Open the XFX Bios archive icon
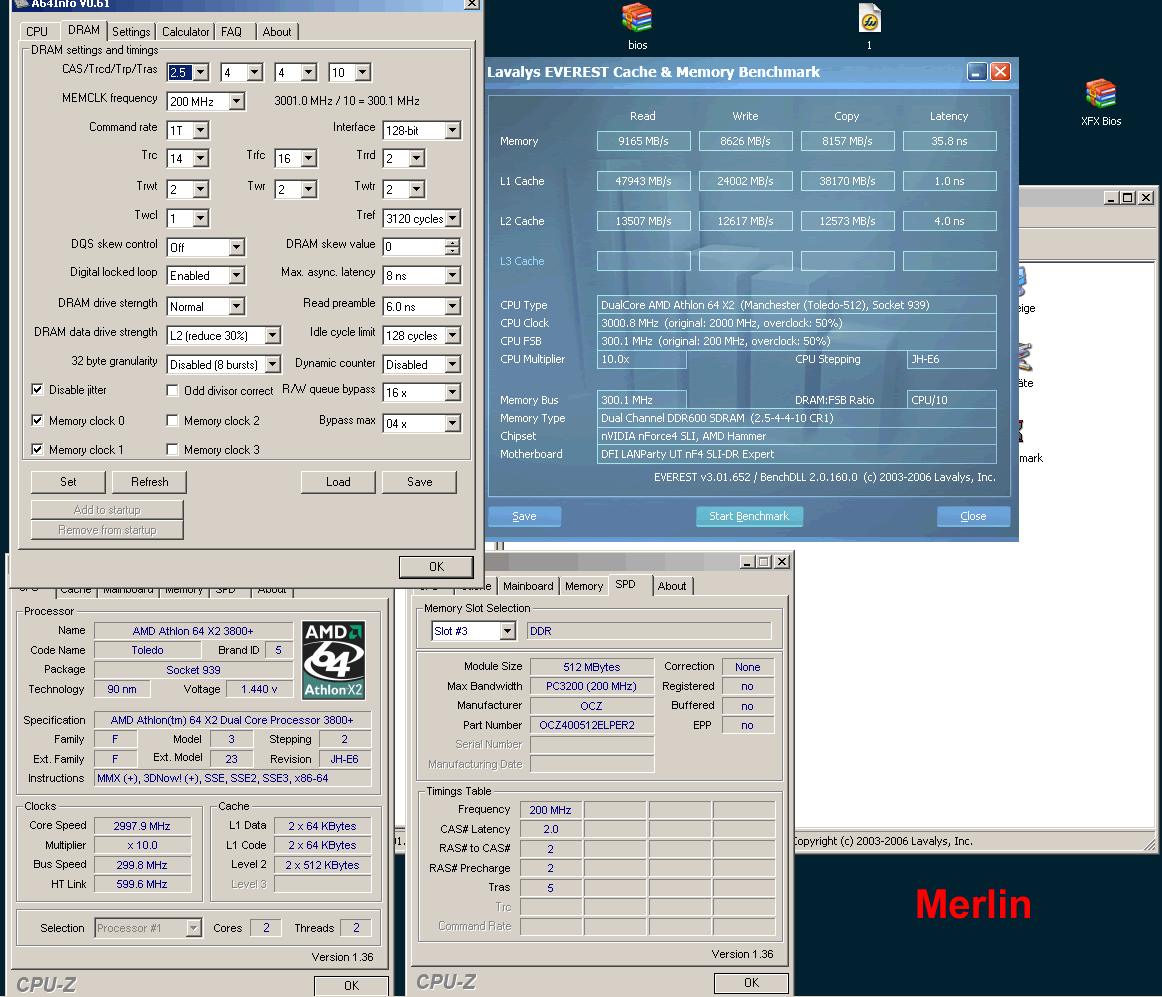 click(1100, 102)
